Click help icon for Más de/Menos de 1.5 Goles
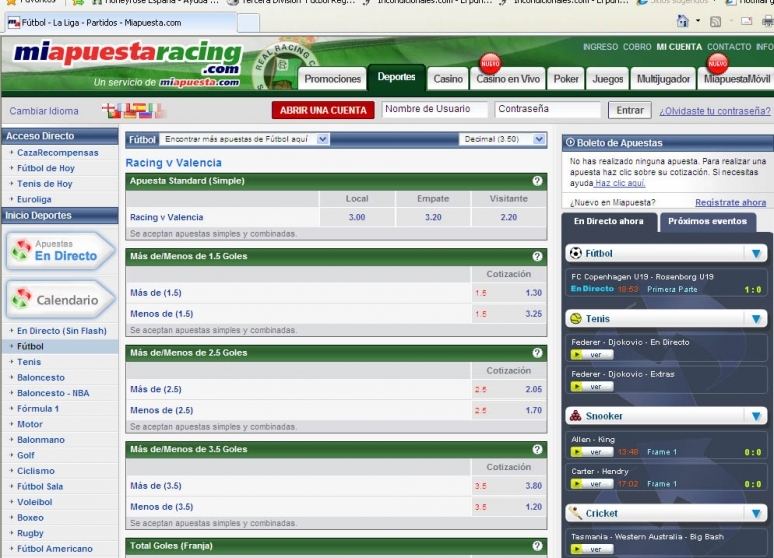Image resolution: width=774 pixels, height=558 pixels. coord(538,256)
